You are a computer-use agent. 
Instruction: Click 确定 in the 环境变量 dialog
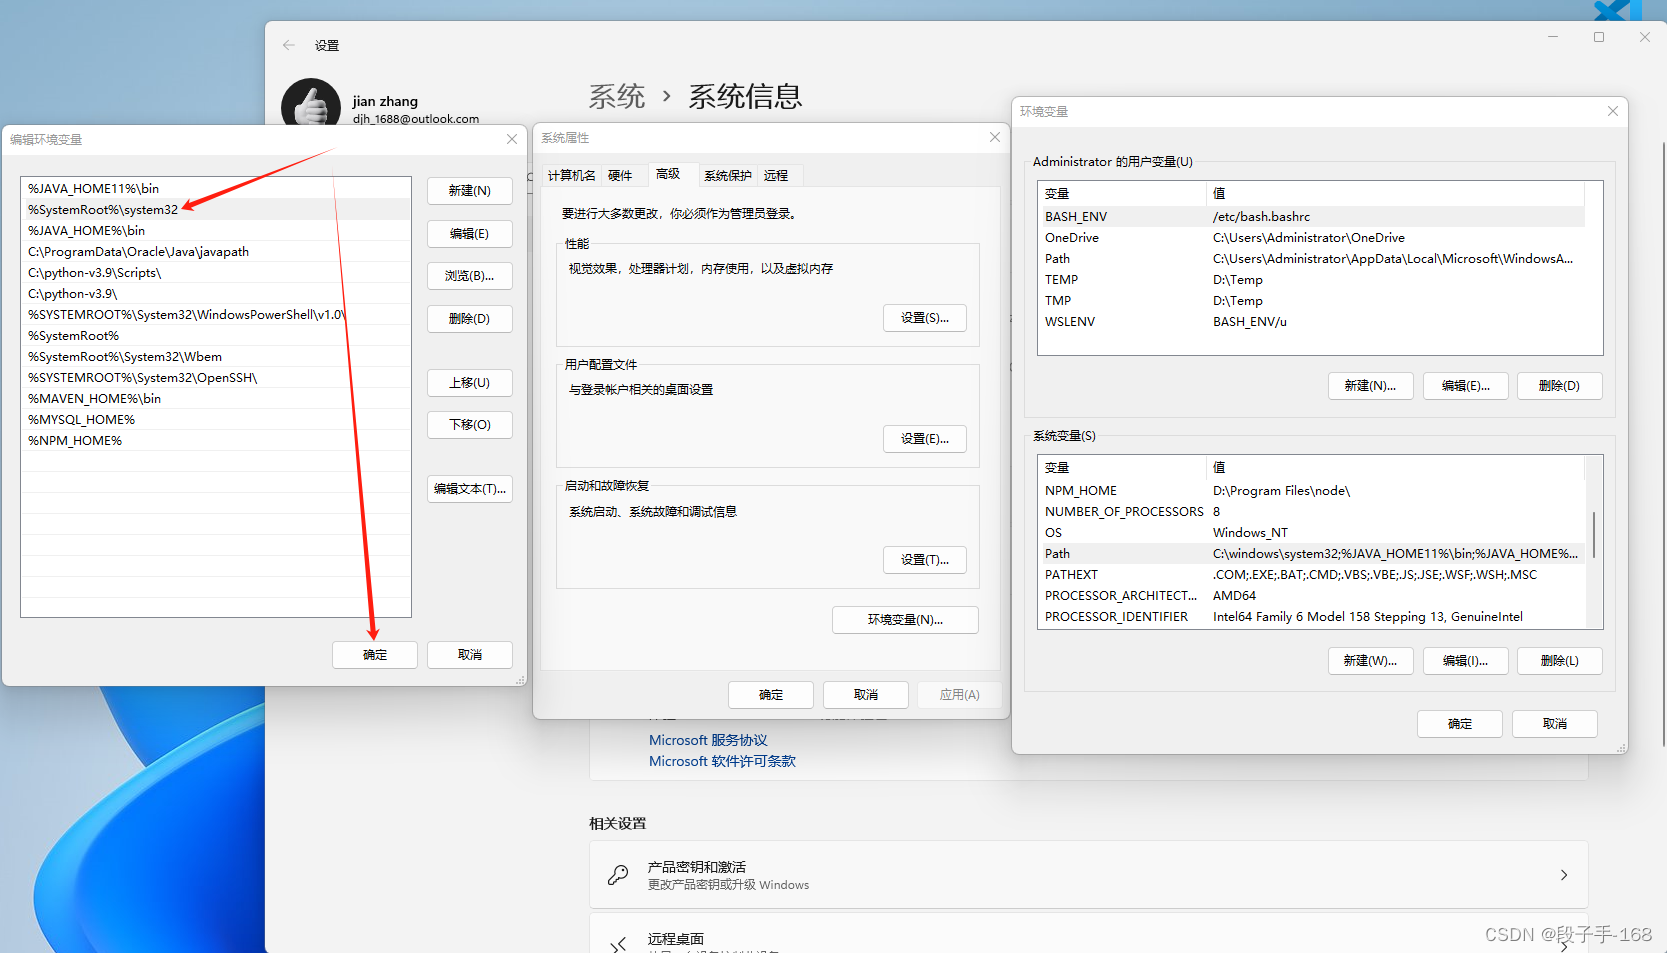pos(1460,724)
